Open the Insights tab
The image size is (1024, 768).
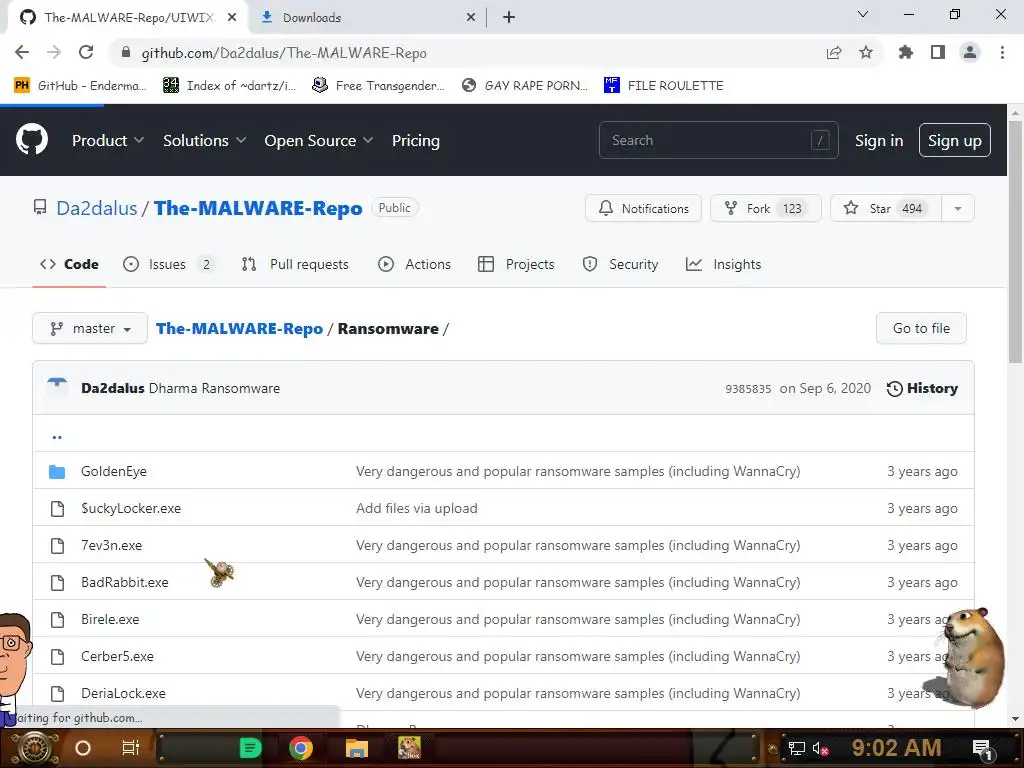click(724, 264)
